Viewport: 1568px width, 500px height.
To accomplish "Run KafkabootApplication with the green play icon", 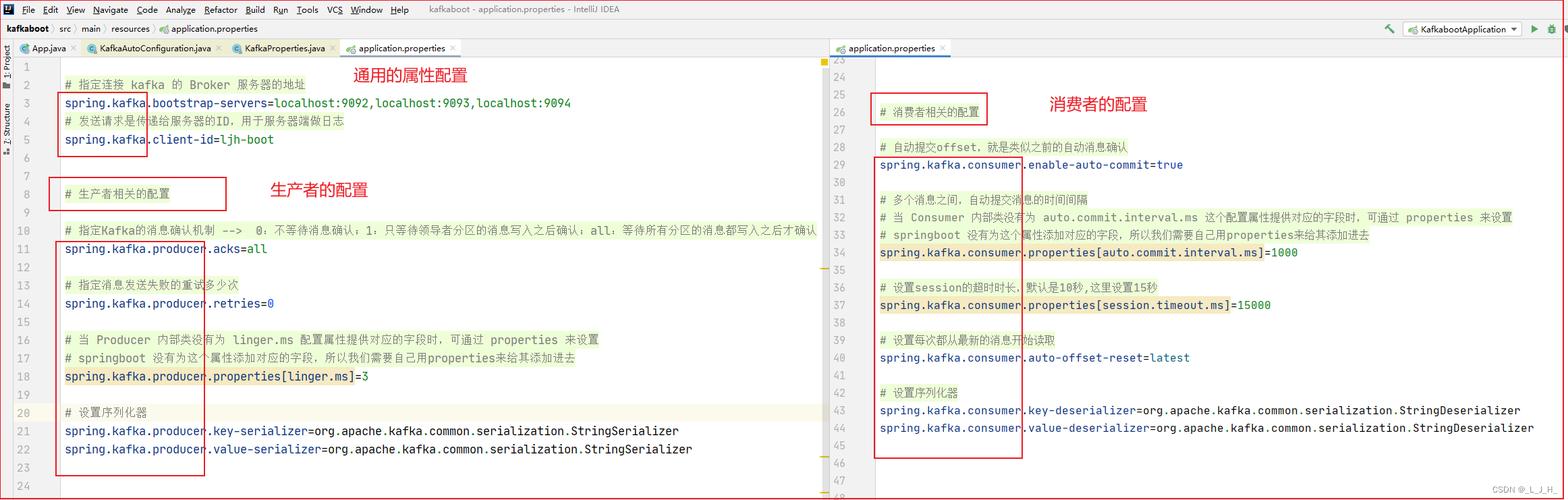I will coord(1534,29).
